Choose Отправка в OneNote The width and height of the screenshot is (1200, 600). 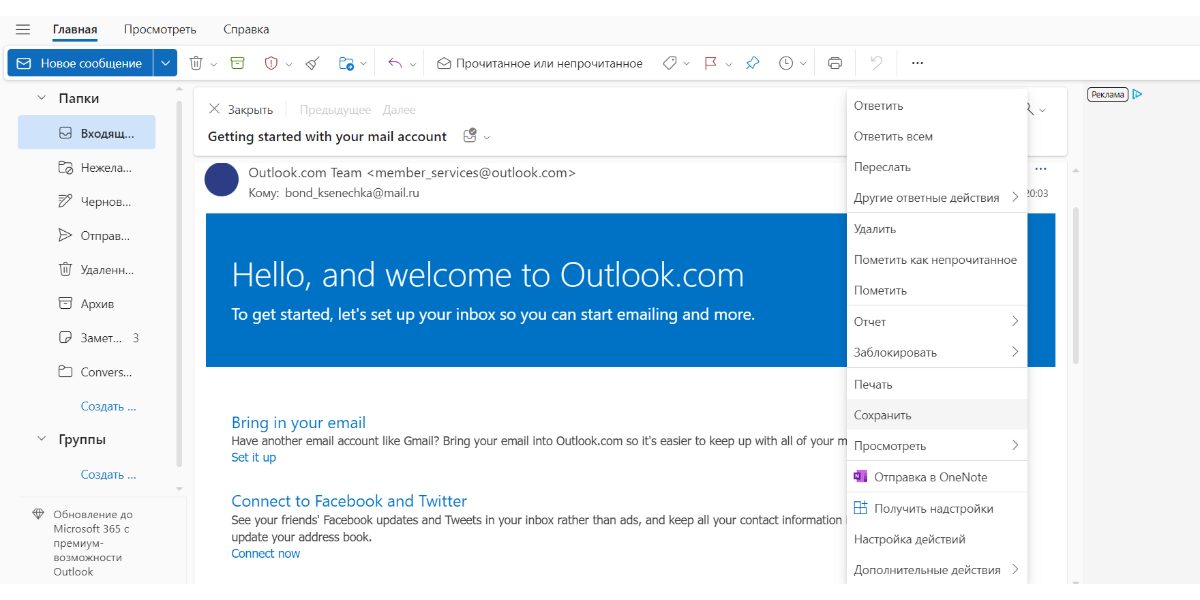pos(937,477)
